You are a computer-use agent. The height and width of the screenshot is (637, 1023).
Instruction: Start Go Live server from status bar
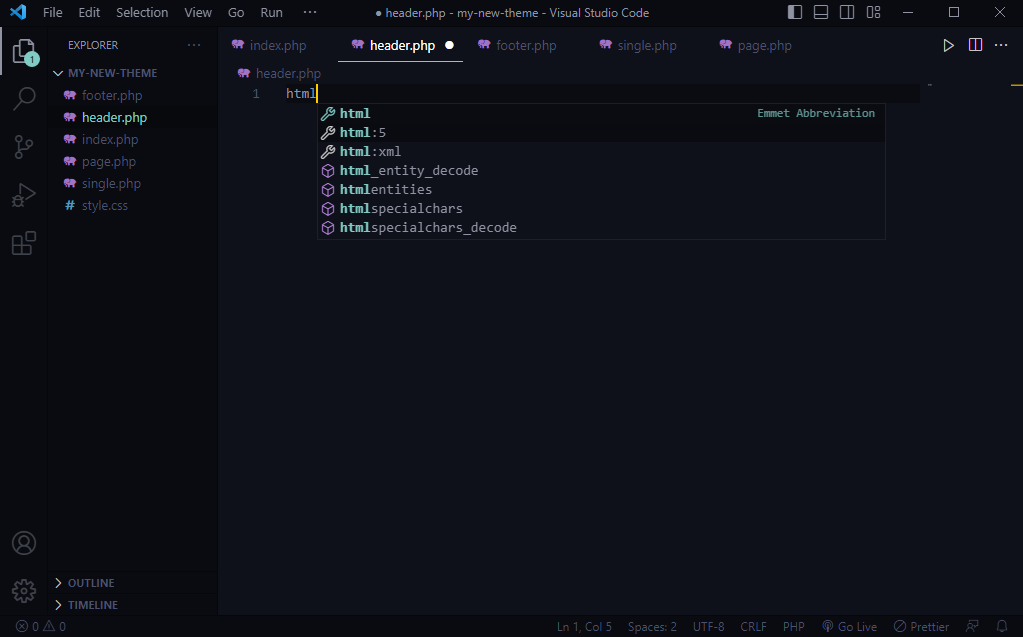click(849, 627)
